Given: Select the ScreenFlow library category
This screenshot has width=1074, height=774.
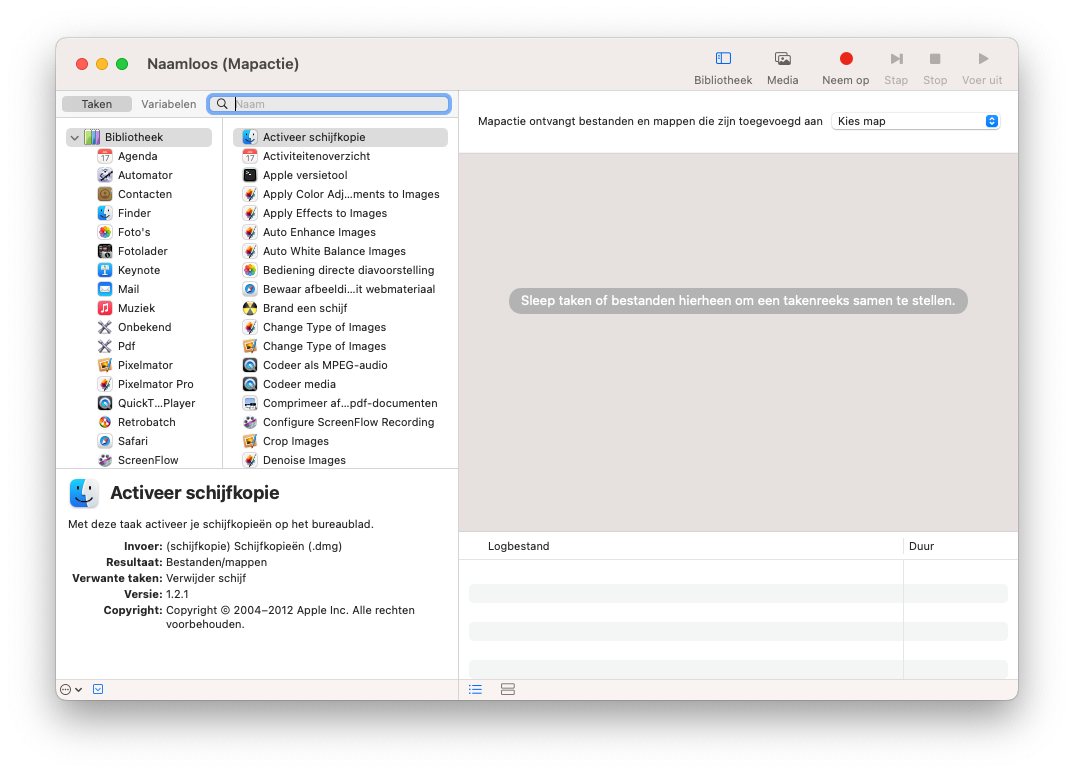Looking at the screenshot, I should click(x=147, y=460).
